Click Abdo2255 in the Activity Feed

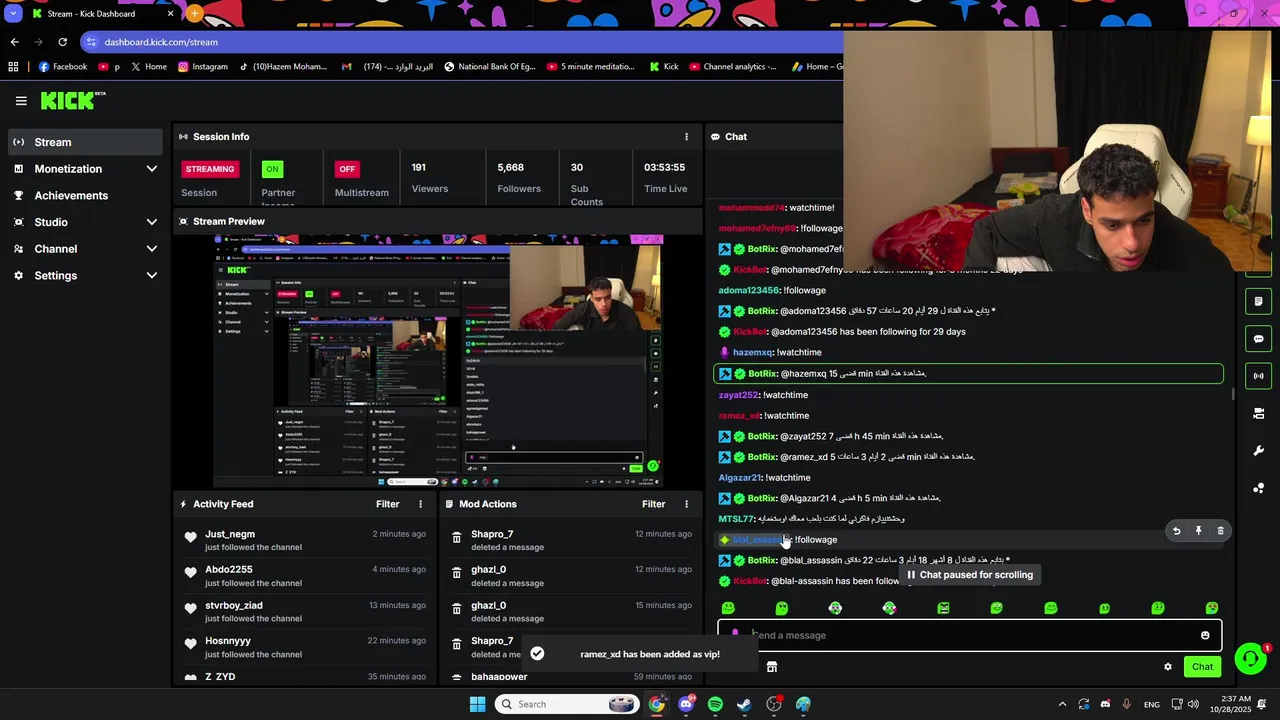tap(229, 570)
